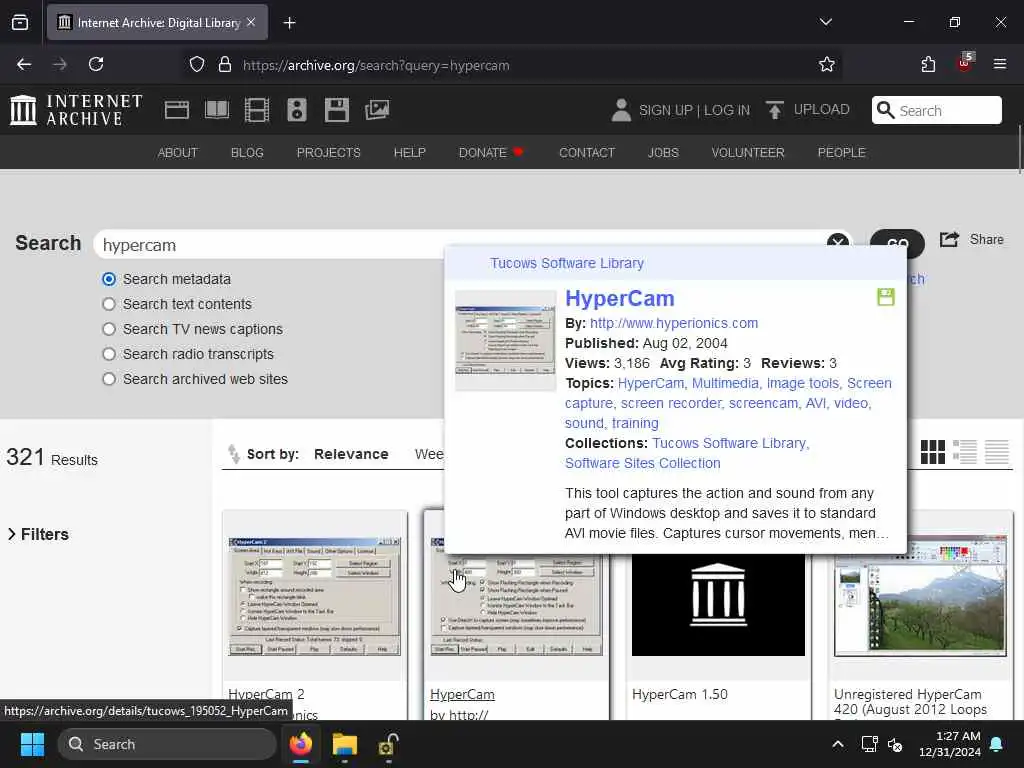Clear the hypercam search query
The height and width of the screenshot is (768, 1024).
[837, 243]
